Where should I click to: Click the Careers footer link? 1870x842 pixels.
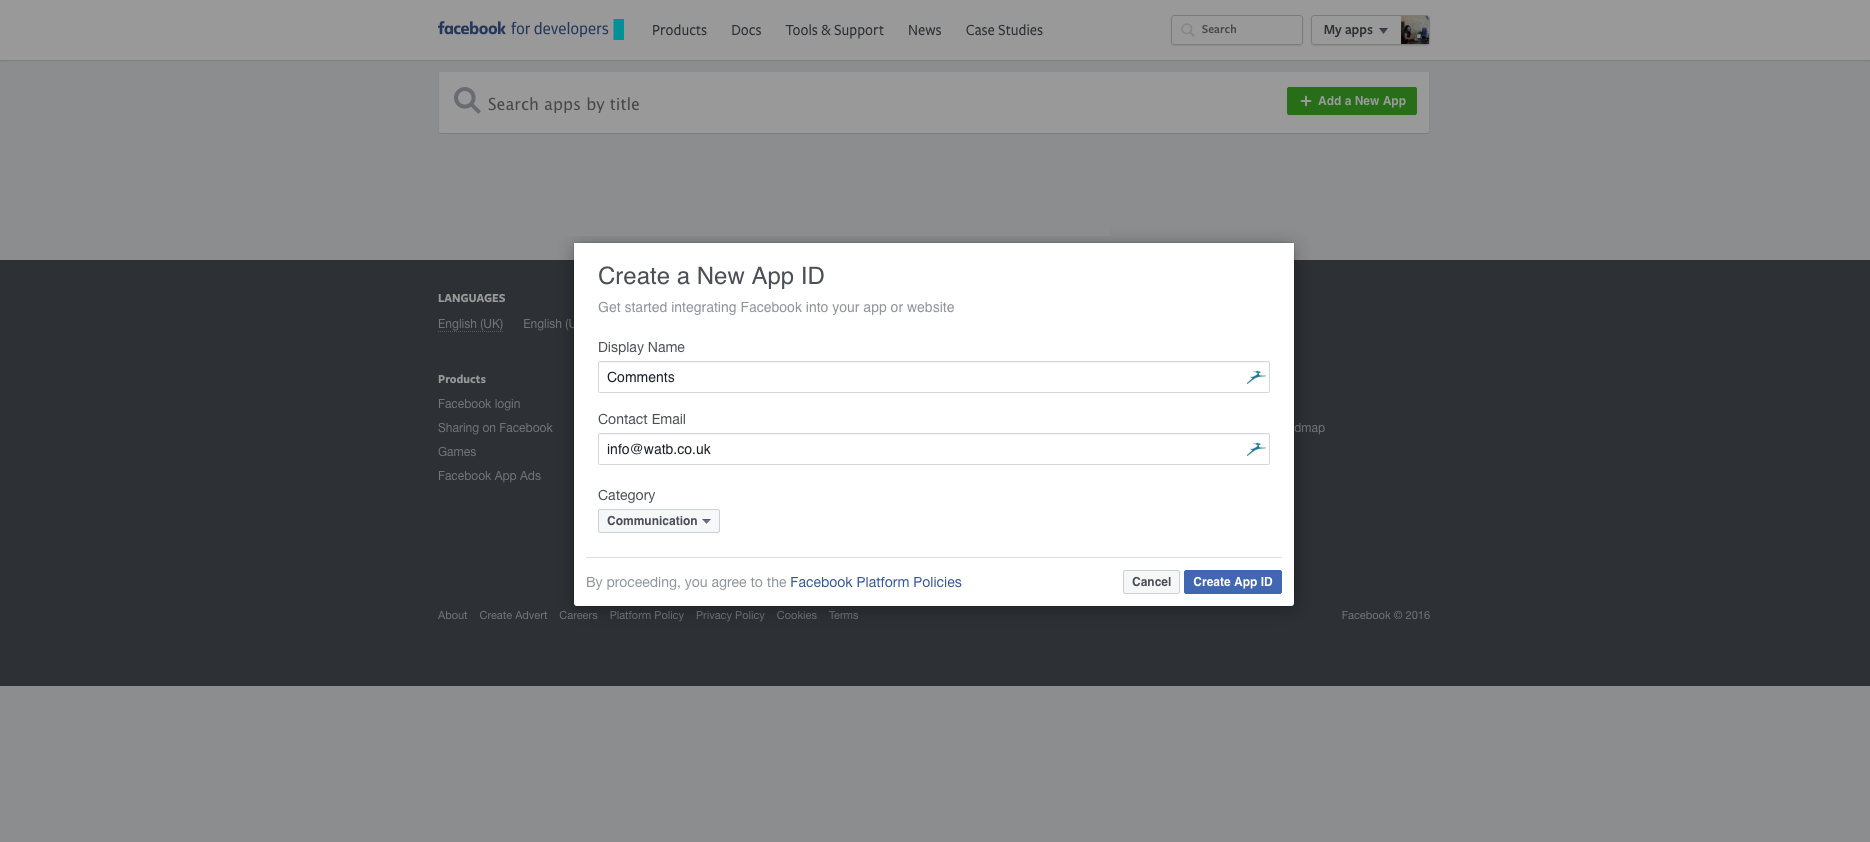tap(578, 615)
